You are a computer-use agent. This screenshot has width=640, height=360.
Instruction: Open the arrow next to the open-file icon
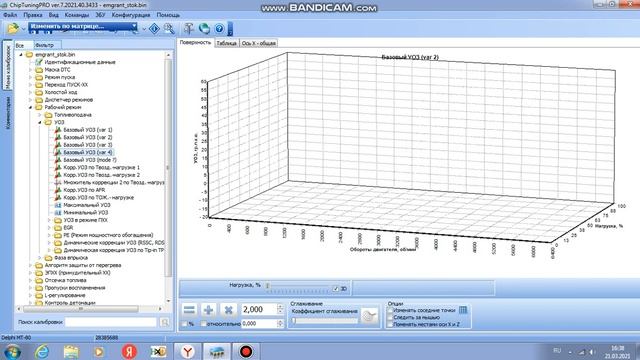[23, 29]
